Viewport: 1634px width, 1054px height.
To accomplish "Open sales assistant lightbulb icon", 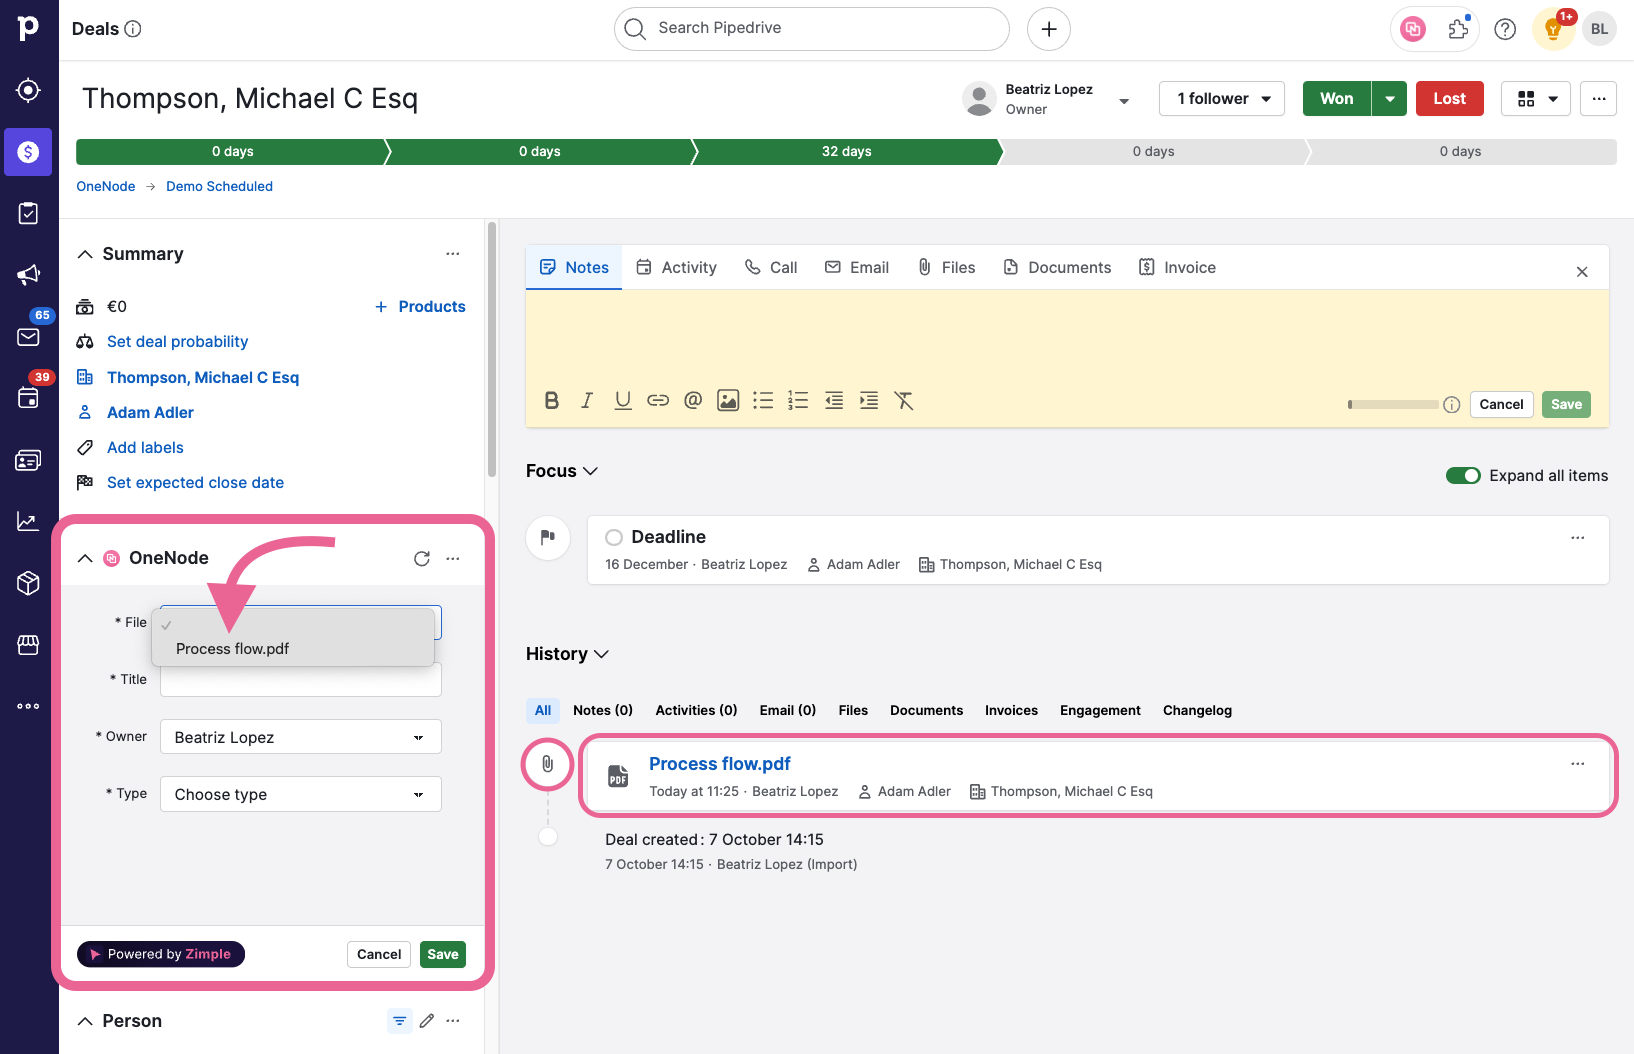I will pyautogui.click(x=1553, y=29).
